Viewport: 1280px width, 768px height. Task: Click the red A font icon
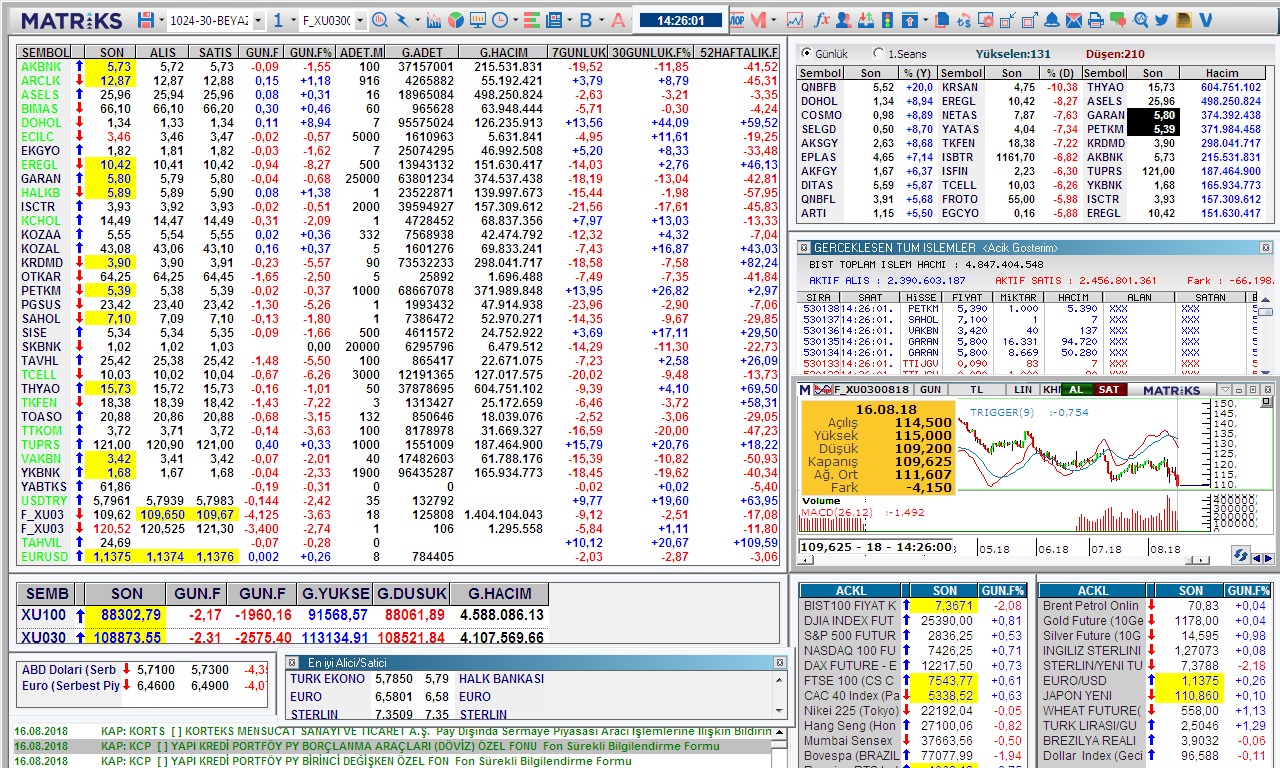pyautogui.click(x=617, y=20)
